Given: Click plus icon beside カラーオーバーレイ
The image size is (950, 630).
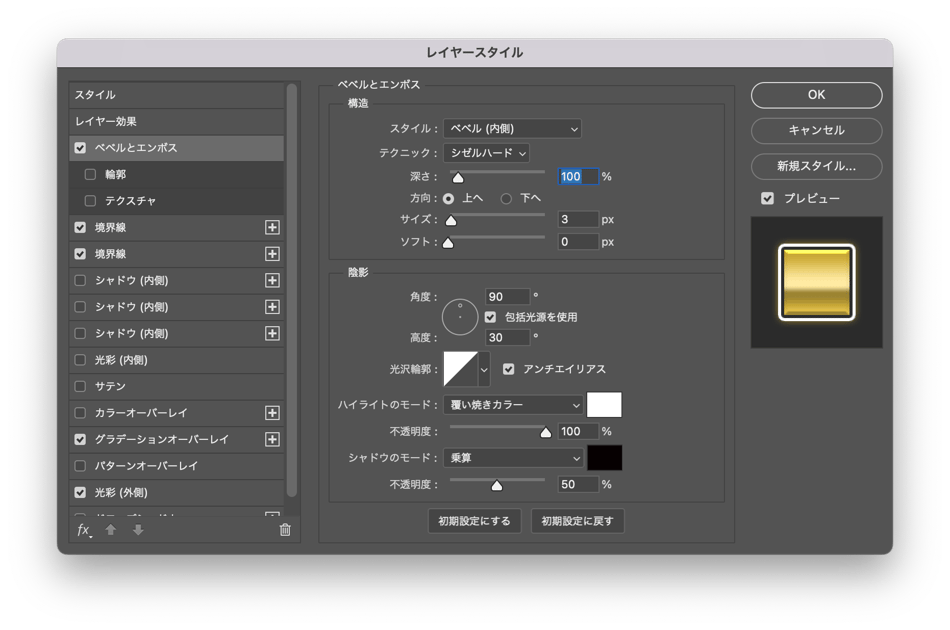Looking at the screenshot, I should 272,413.
